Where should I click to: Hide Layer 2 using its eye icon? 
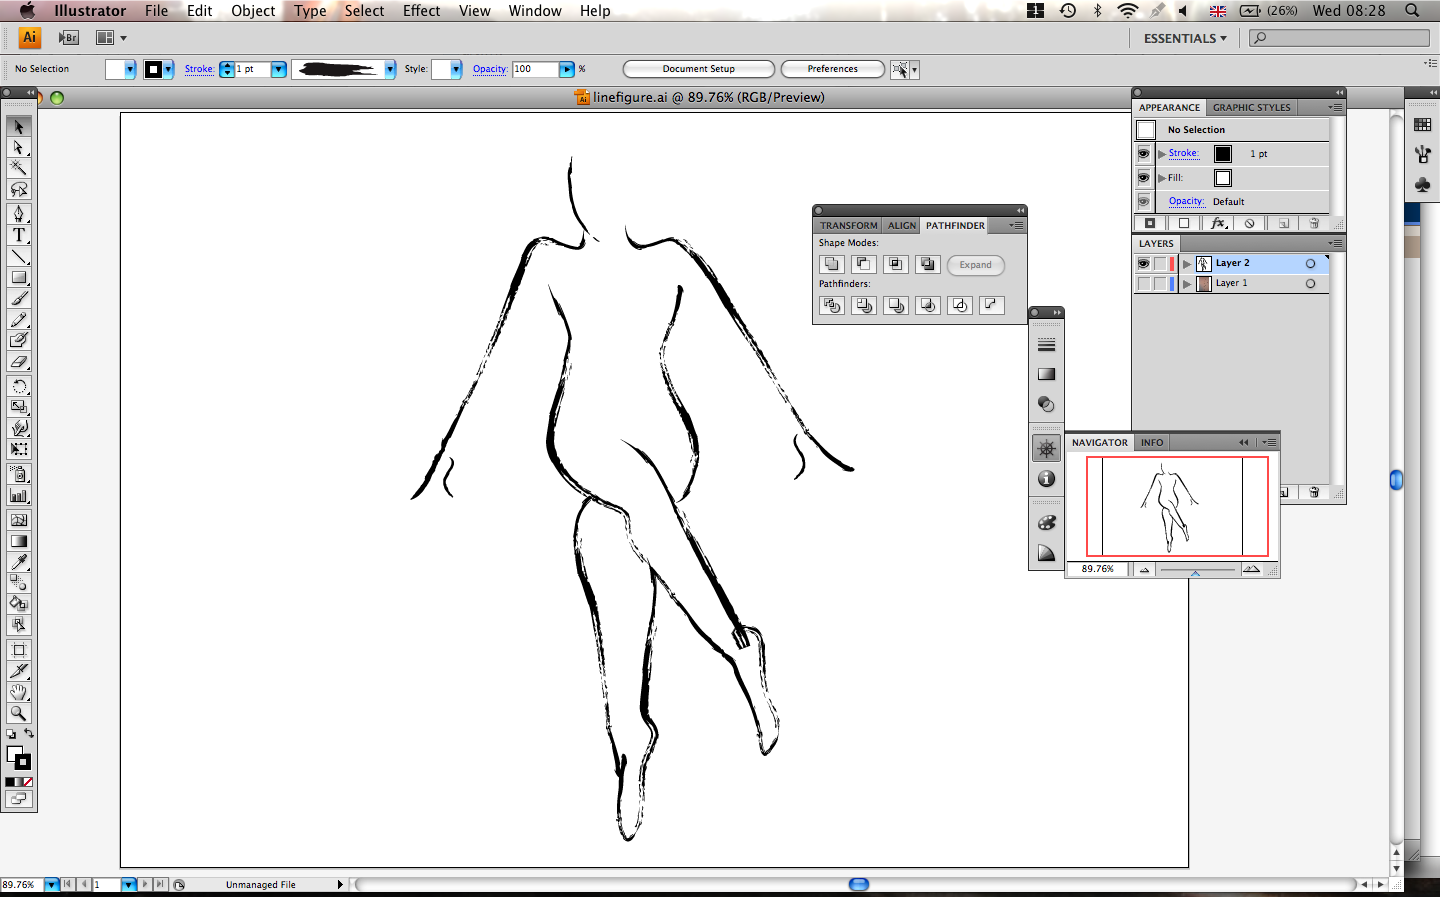pyautogui.click(x=1143, y=263)
